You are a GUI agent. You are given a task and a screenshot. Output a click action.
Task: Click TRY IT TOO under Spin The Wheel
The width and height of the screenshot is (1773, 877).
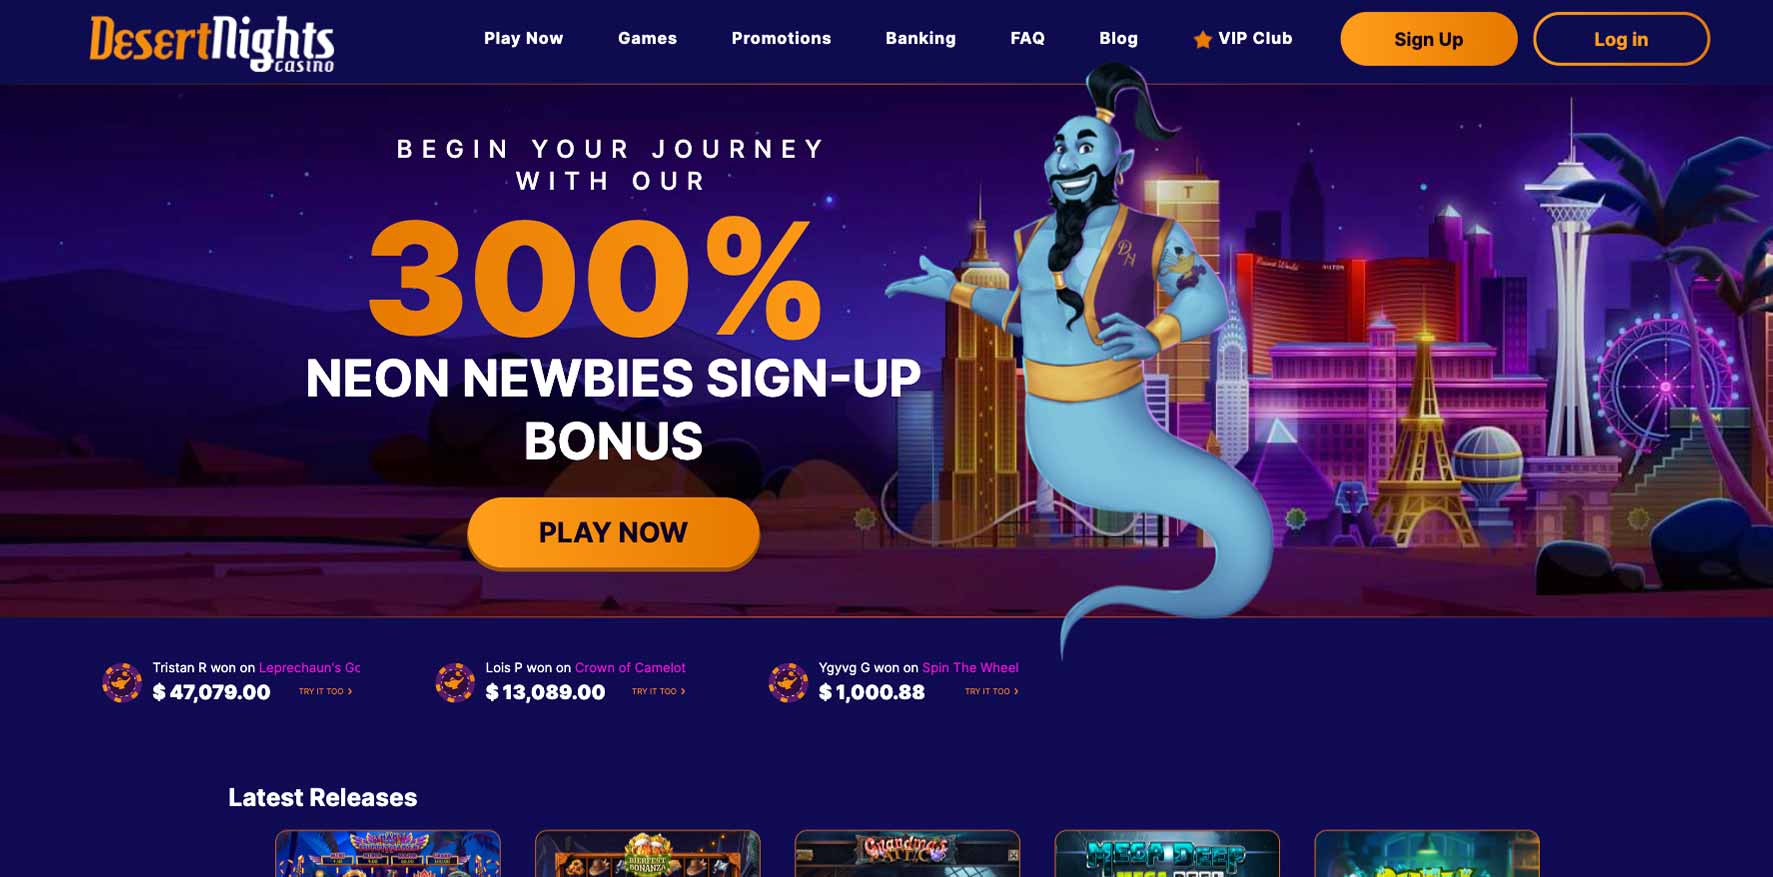[x=991, y=691]
